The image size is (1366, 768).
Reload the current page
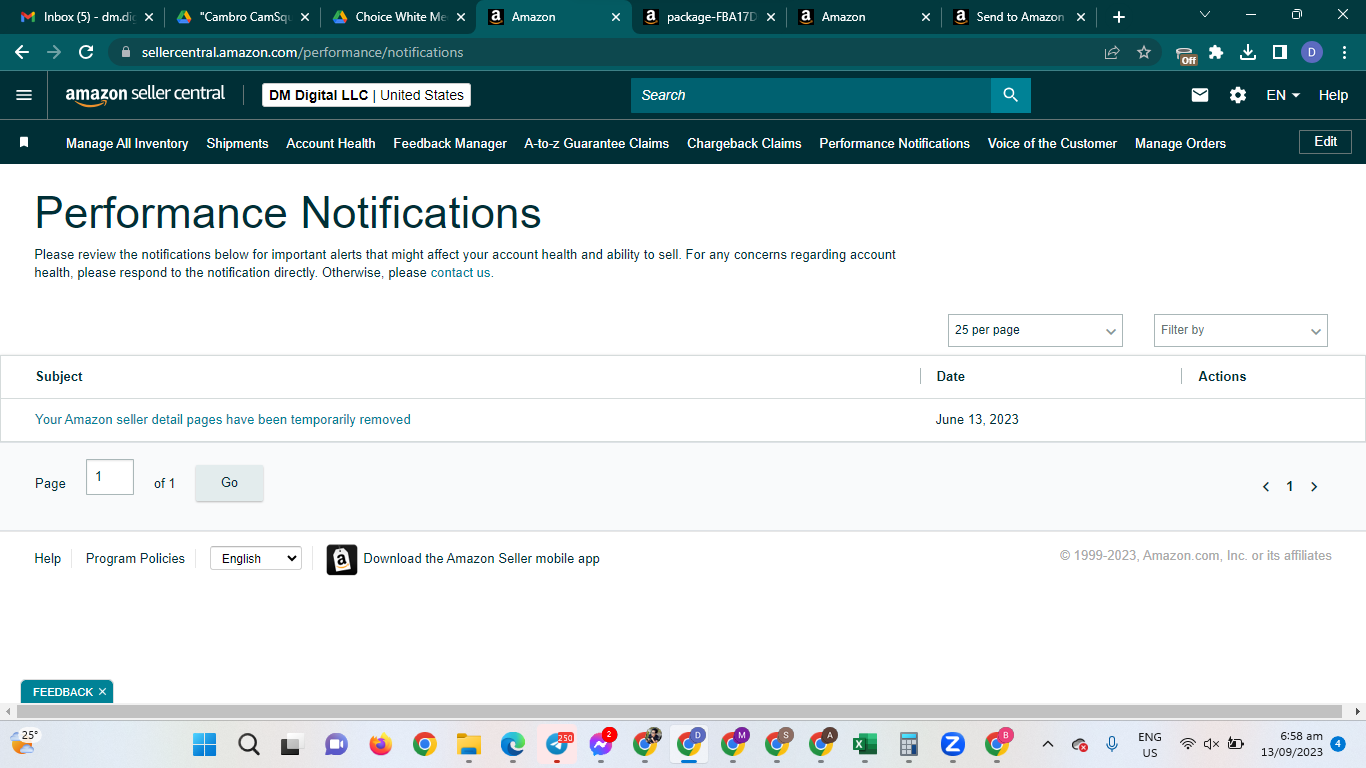pyautogui.click(x=86, y=52)
